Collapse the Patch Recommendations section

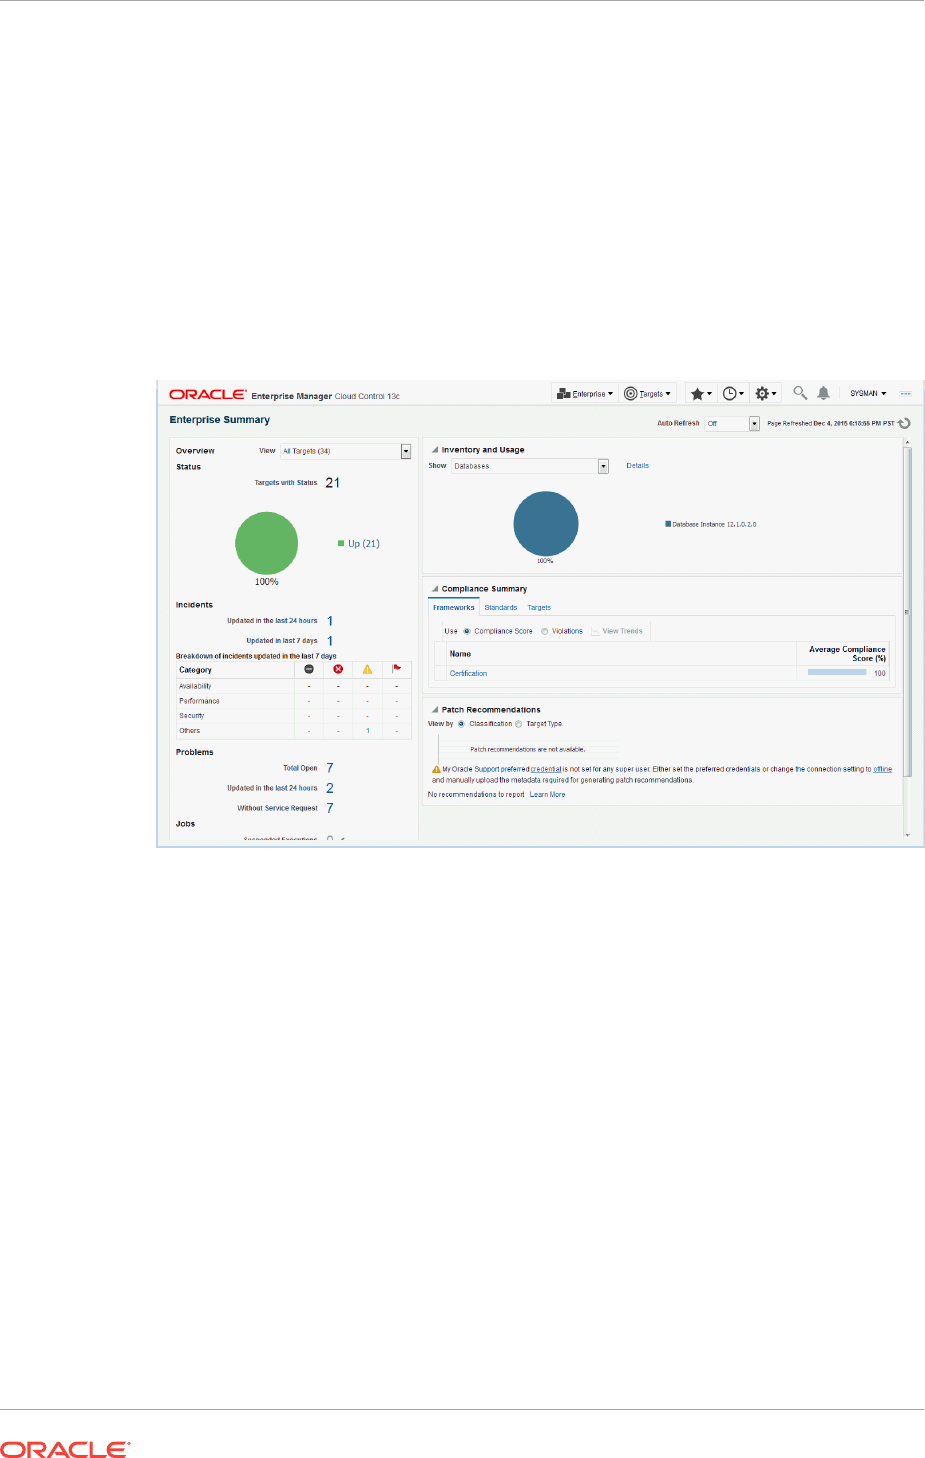[x=435, y=710]
